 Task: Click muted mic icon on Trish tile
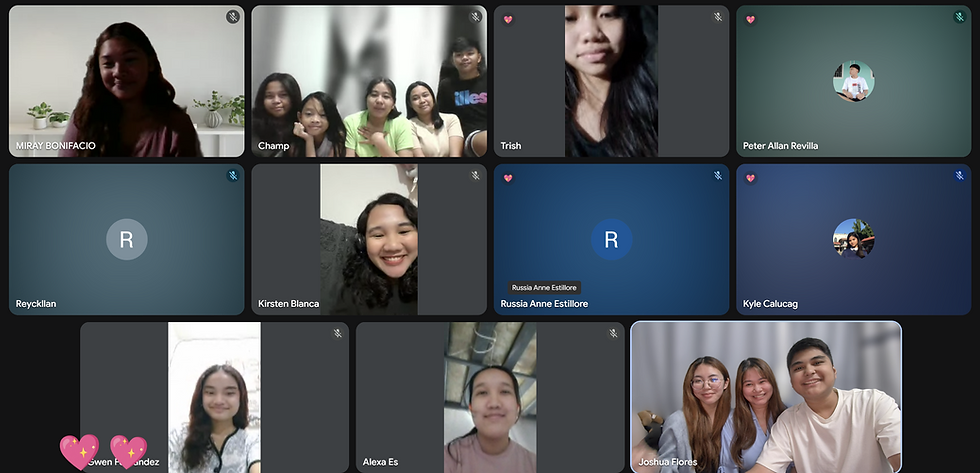(718, 17)
